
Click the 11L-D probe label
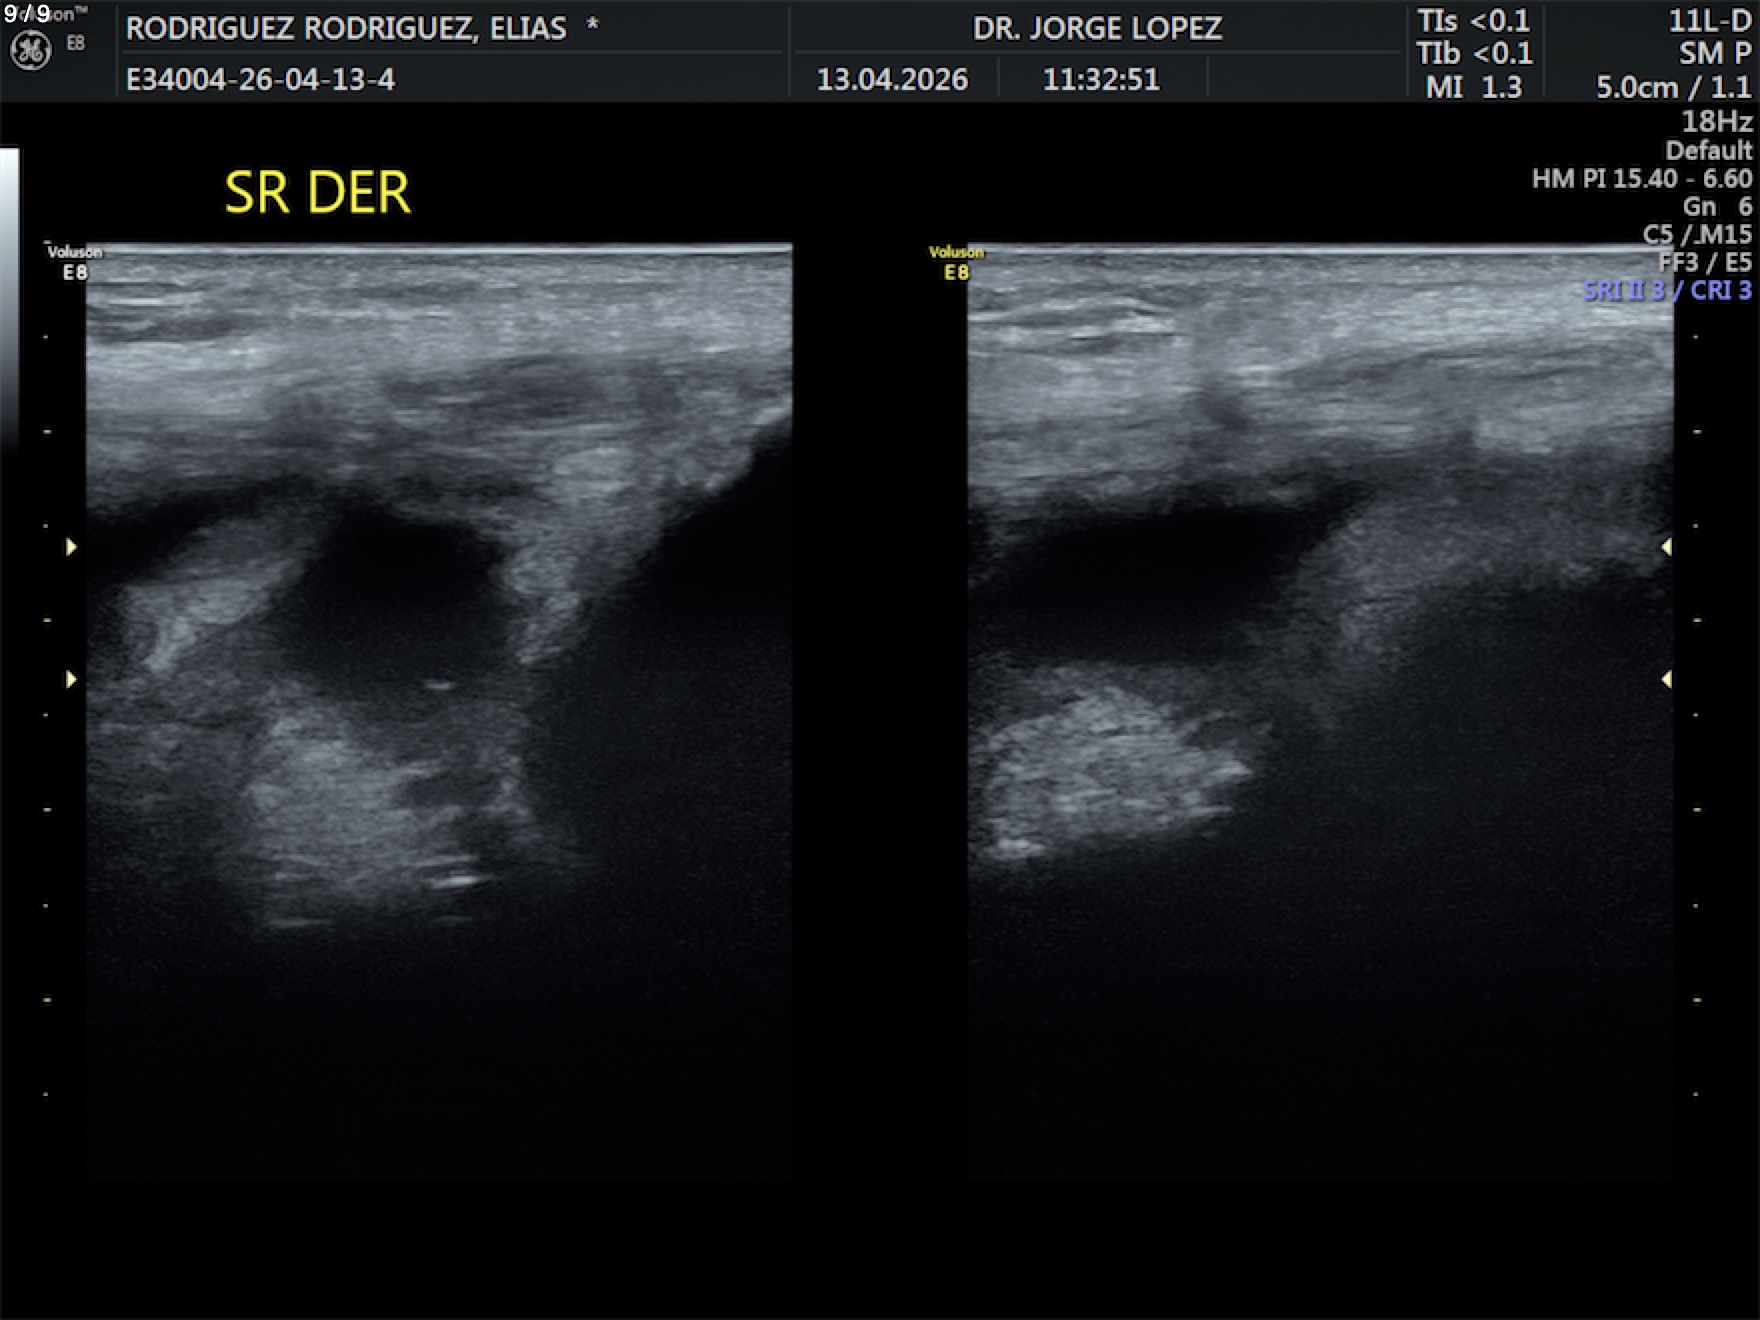pyautogui.click(x=1709, y=21)
